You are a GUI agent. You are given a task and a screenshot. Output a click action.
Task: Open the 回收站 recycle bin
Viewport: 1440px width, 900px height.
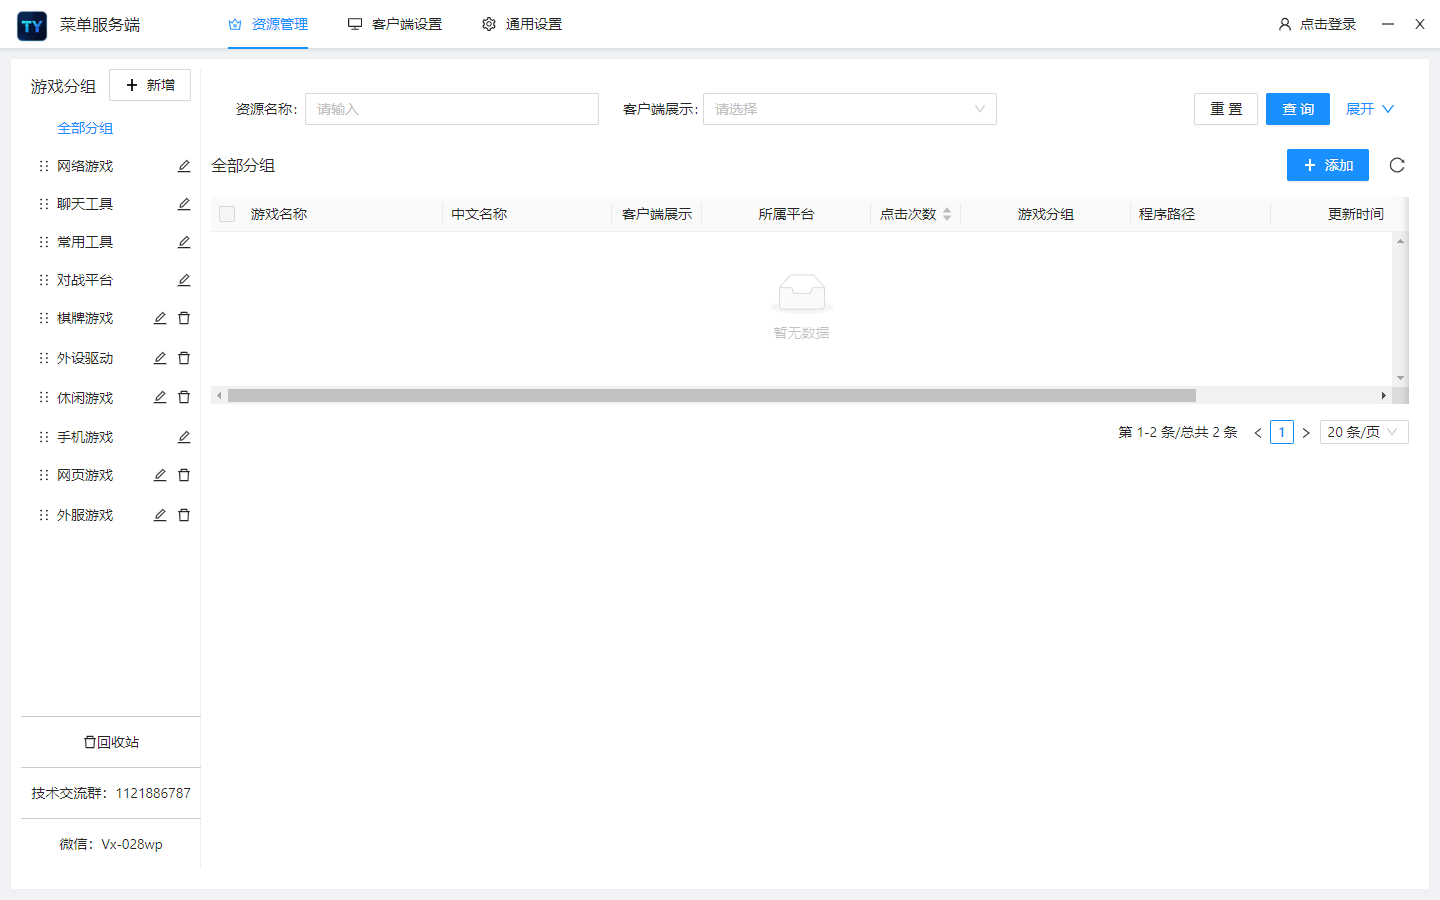(x=111, y=742)
